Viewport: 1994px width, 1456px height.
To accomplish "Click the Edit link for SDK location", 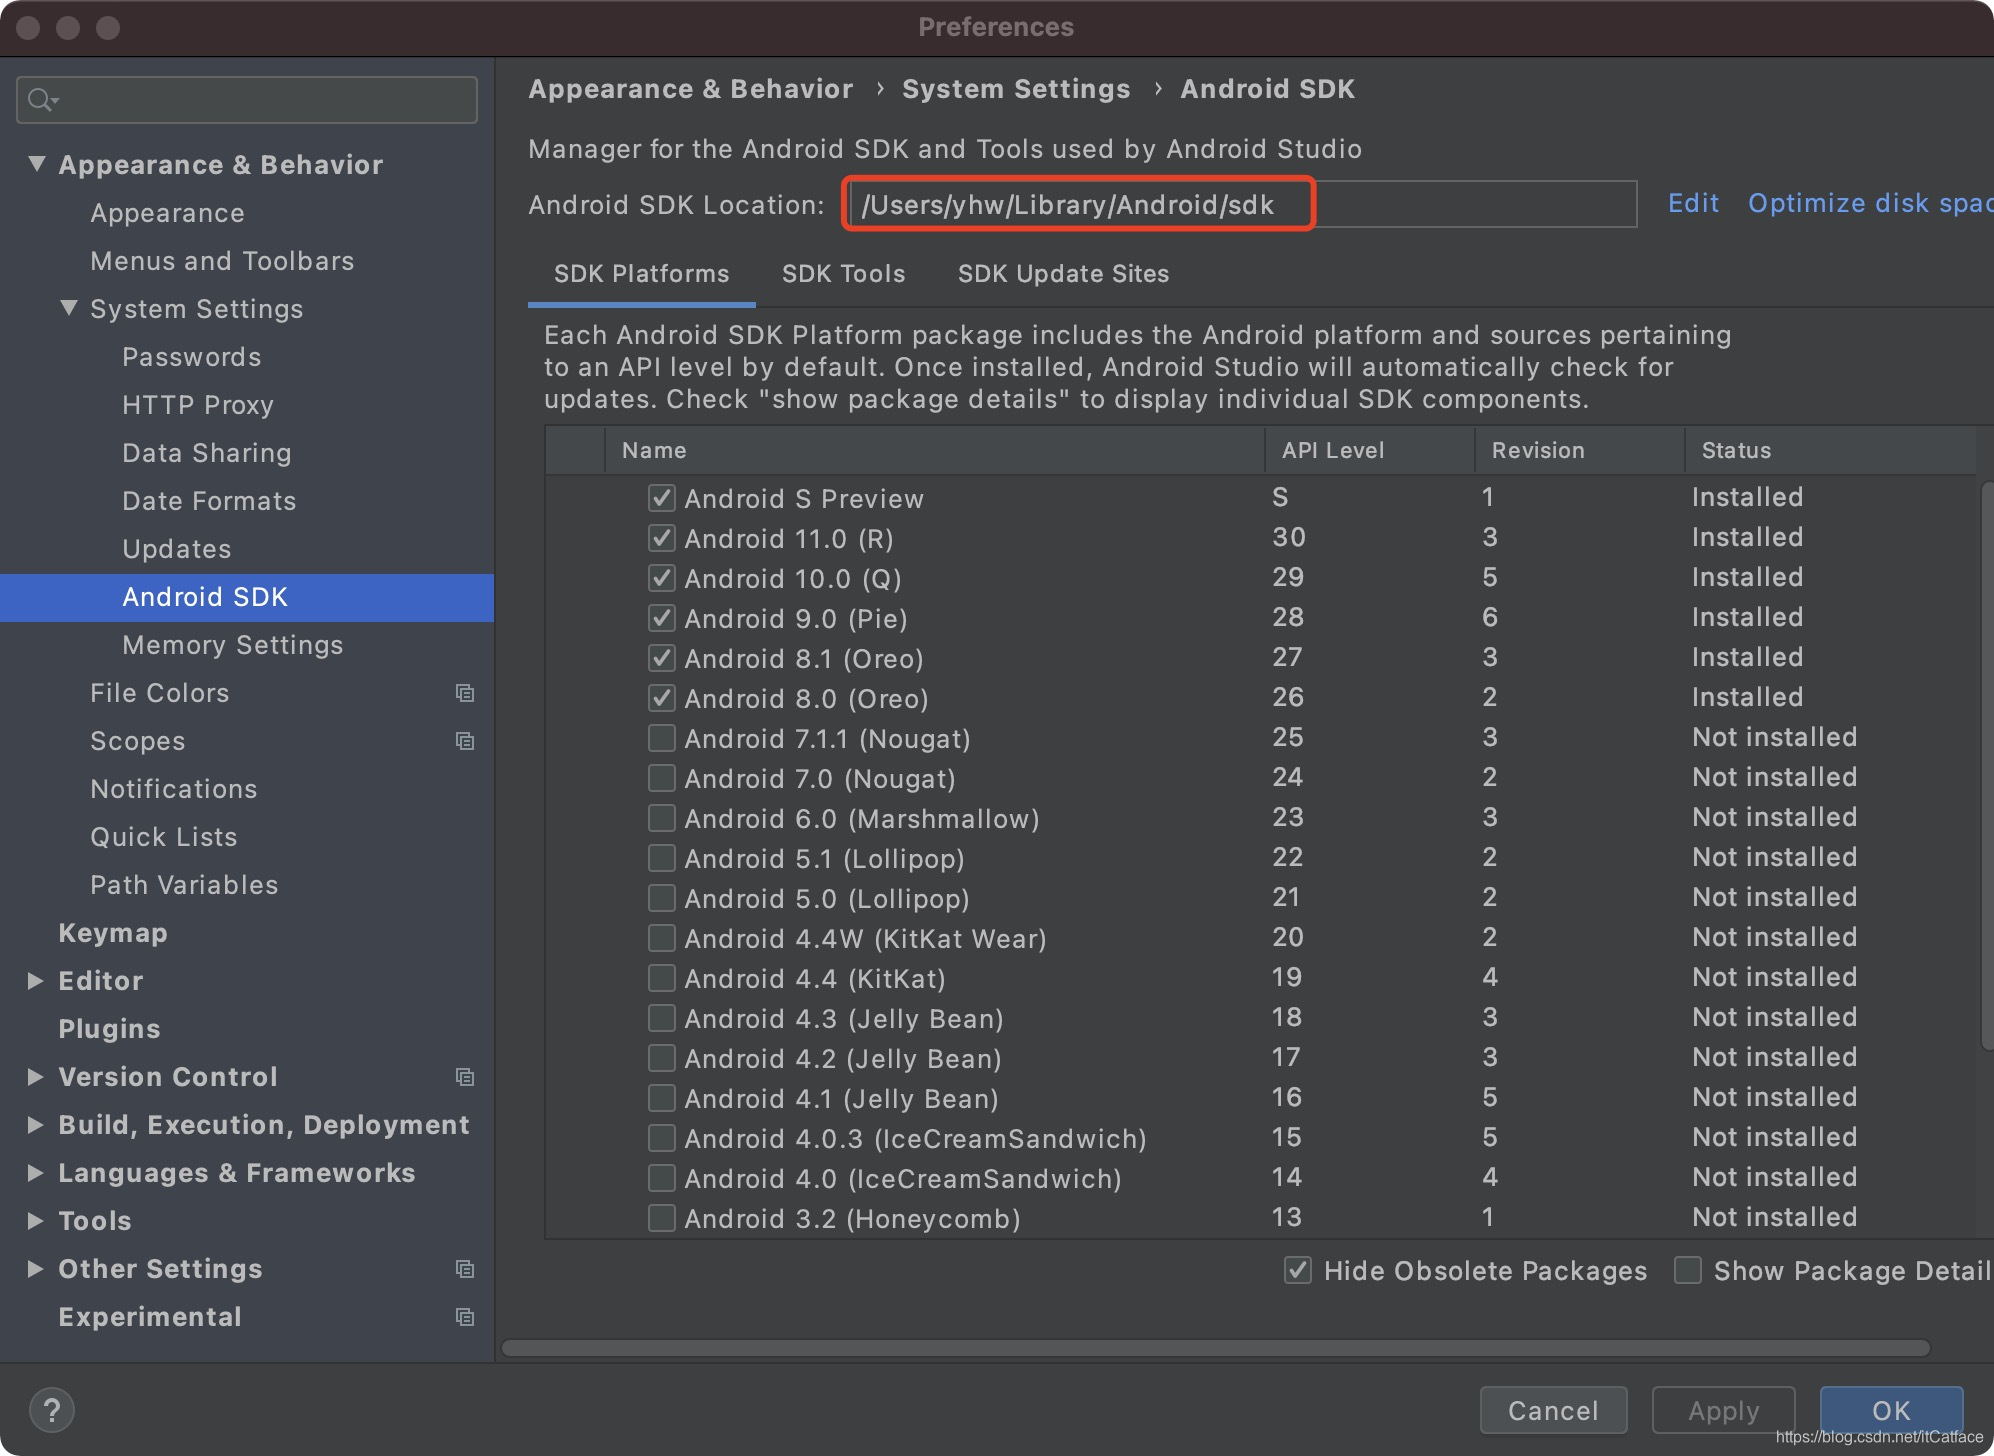I will 1689,203.
